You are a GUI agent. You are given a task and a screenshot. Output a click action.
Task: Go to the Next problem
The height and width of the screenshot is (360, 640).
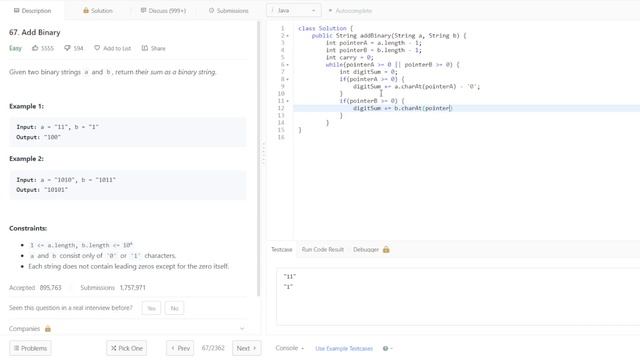point(247,348)
